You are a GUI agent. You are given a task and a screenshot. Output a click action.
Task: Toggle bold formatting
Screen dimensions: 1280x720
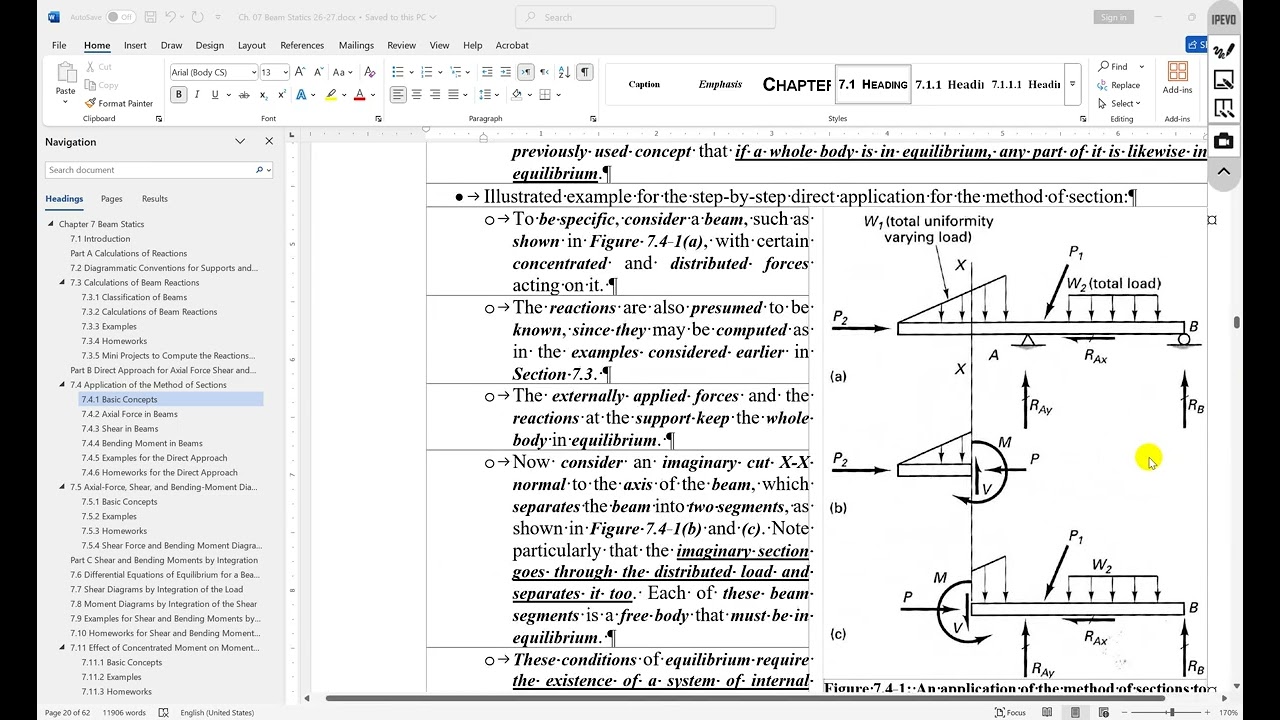pyautogui.click(x=179, y=95)
